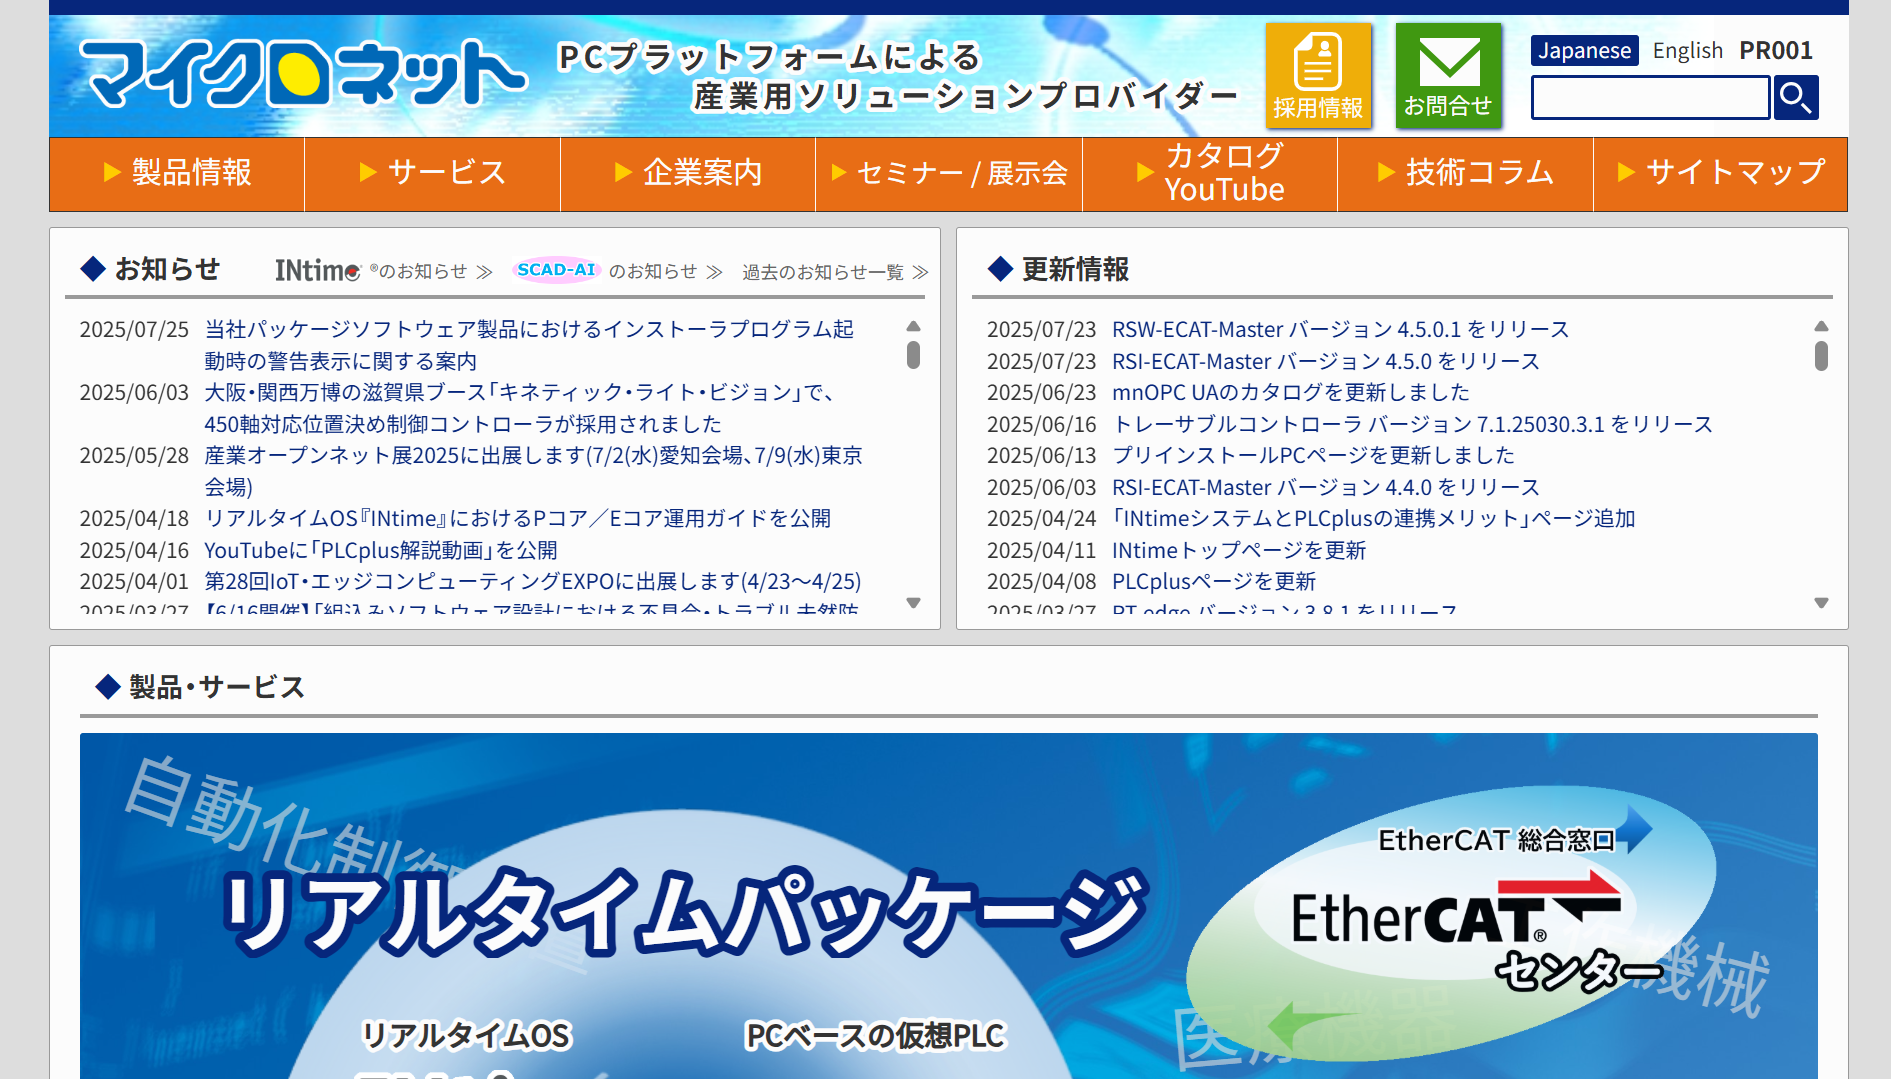Image resolution: width=1891 pixels, height=1079 pixels.
Task: Open the 企業案内 menu
Action: (x=688, y=173)
